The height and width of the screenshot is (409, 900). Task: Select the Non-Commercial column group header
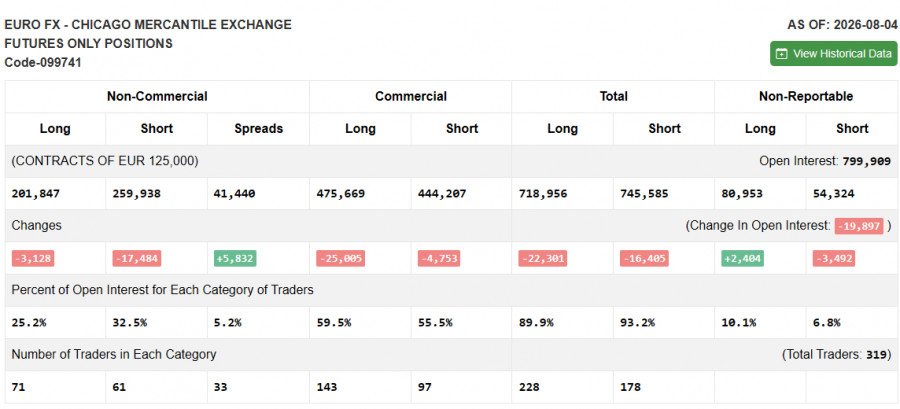pos(157,96)
